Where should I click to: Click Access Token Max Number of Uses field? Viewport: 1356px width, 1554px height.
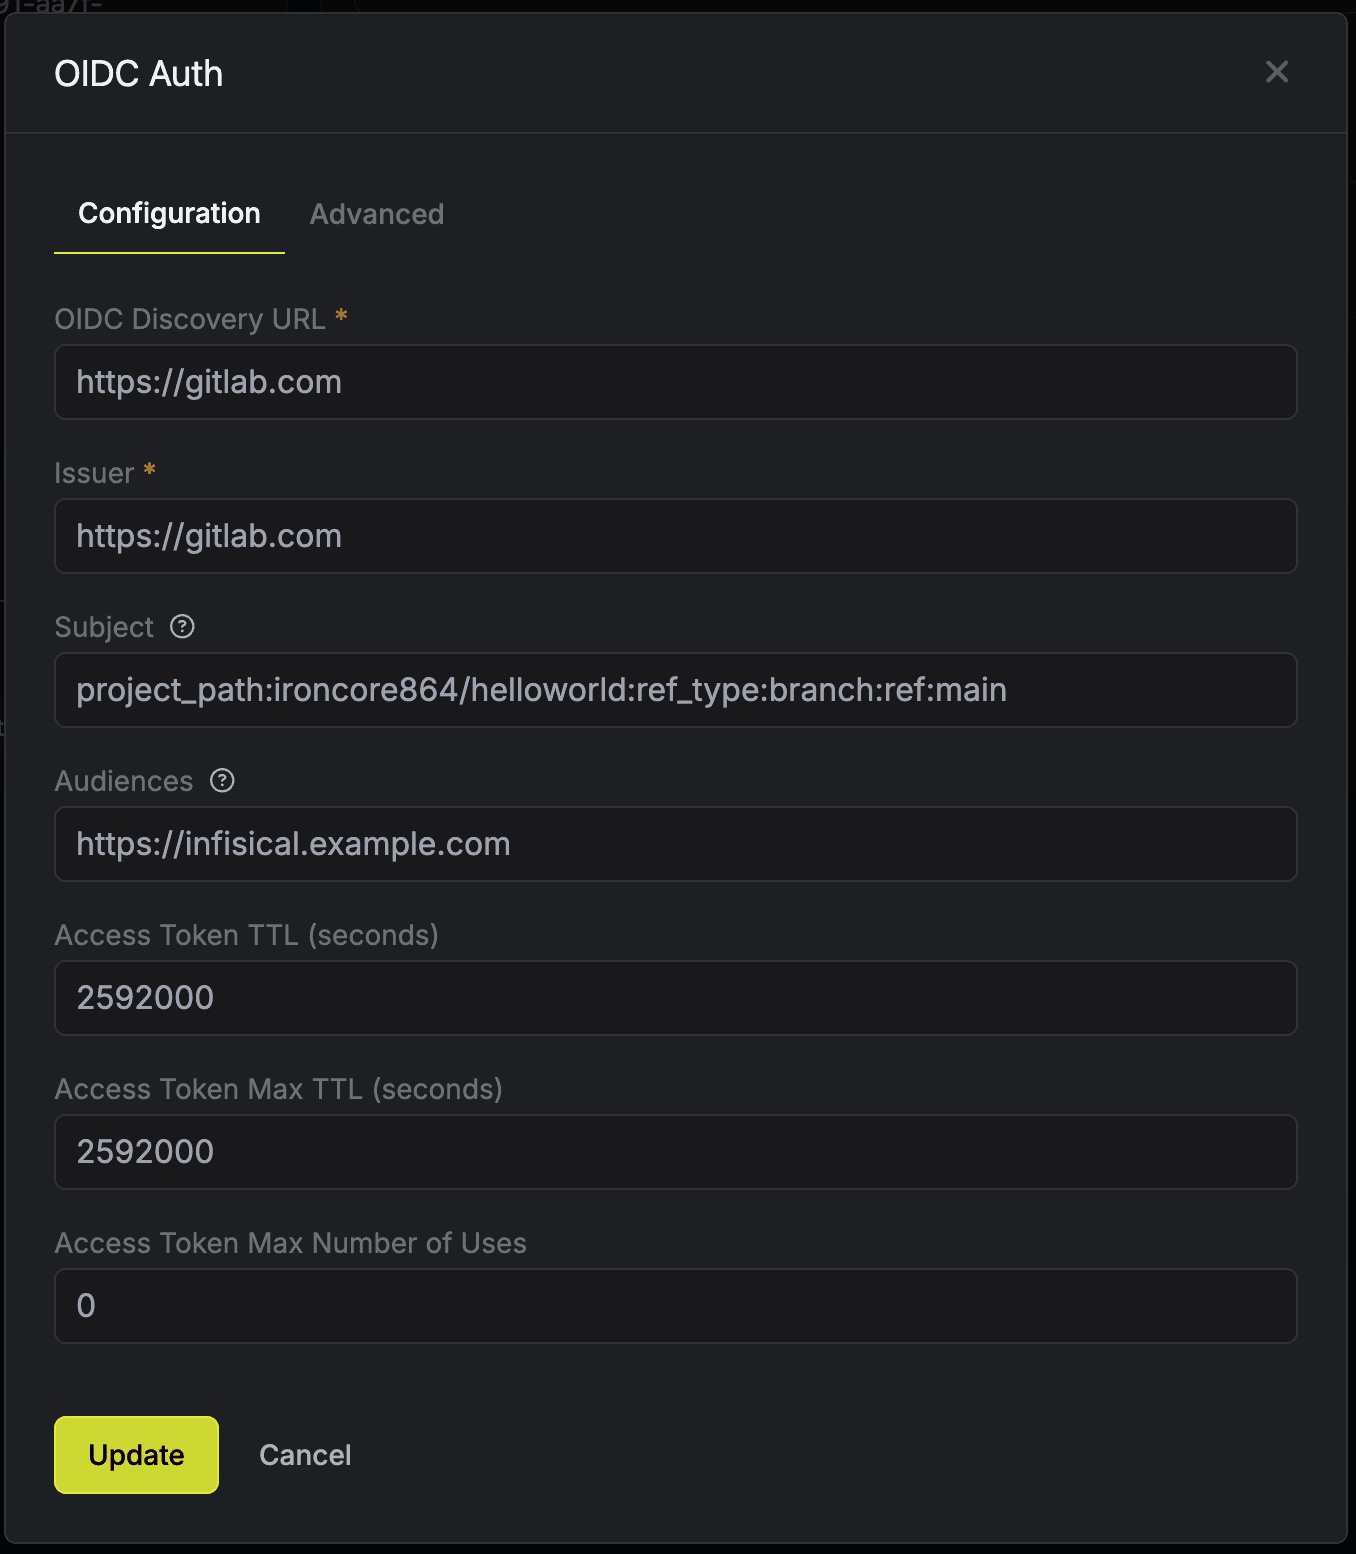point(675,1306)
